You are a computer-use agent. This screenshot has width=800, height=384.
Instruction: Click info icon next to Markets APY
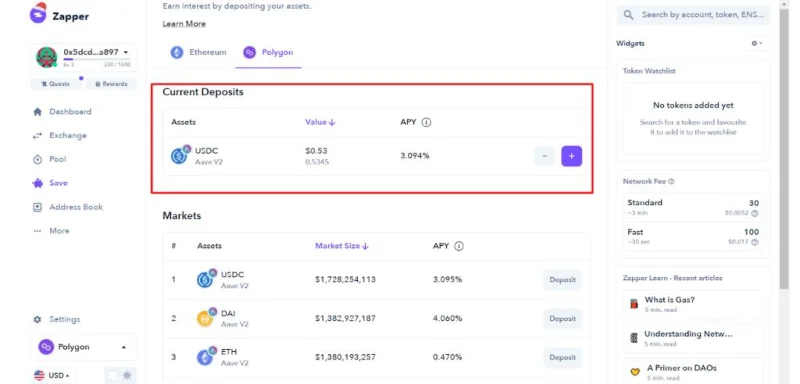point(459,246)
